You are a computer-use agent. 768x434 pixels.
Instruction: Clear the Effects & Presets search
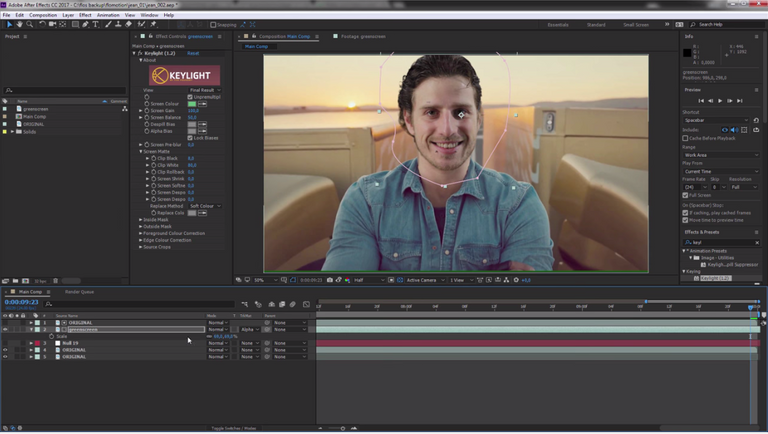click(x=757, y=243)
